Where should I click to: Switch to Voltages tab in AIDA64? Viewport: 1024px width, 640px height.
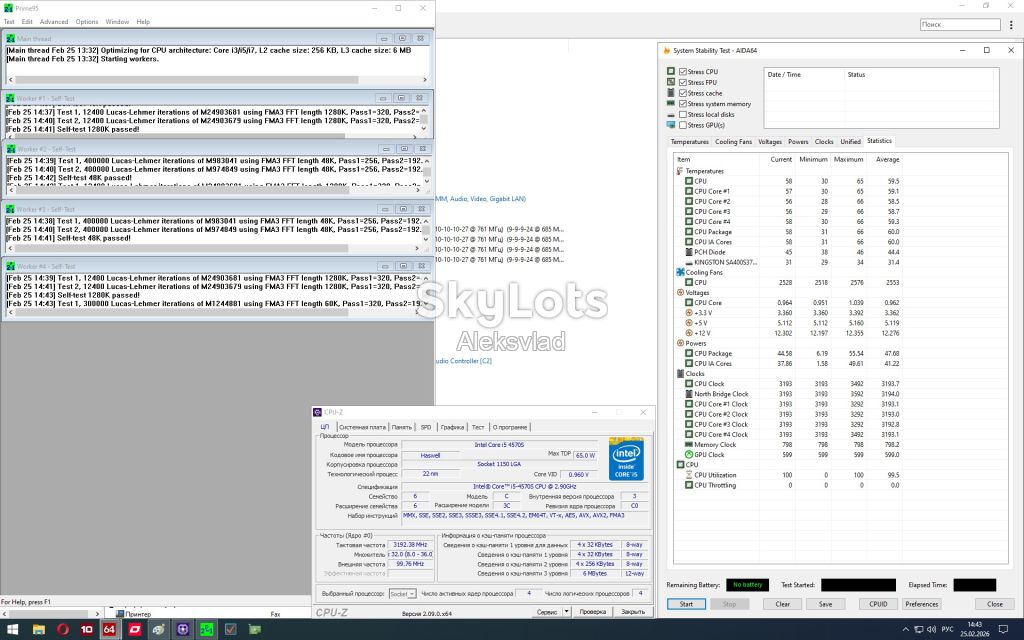pos(770,142)
